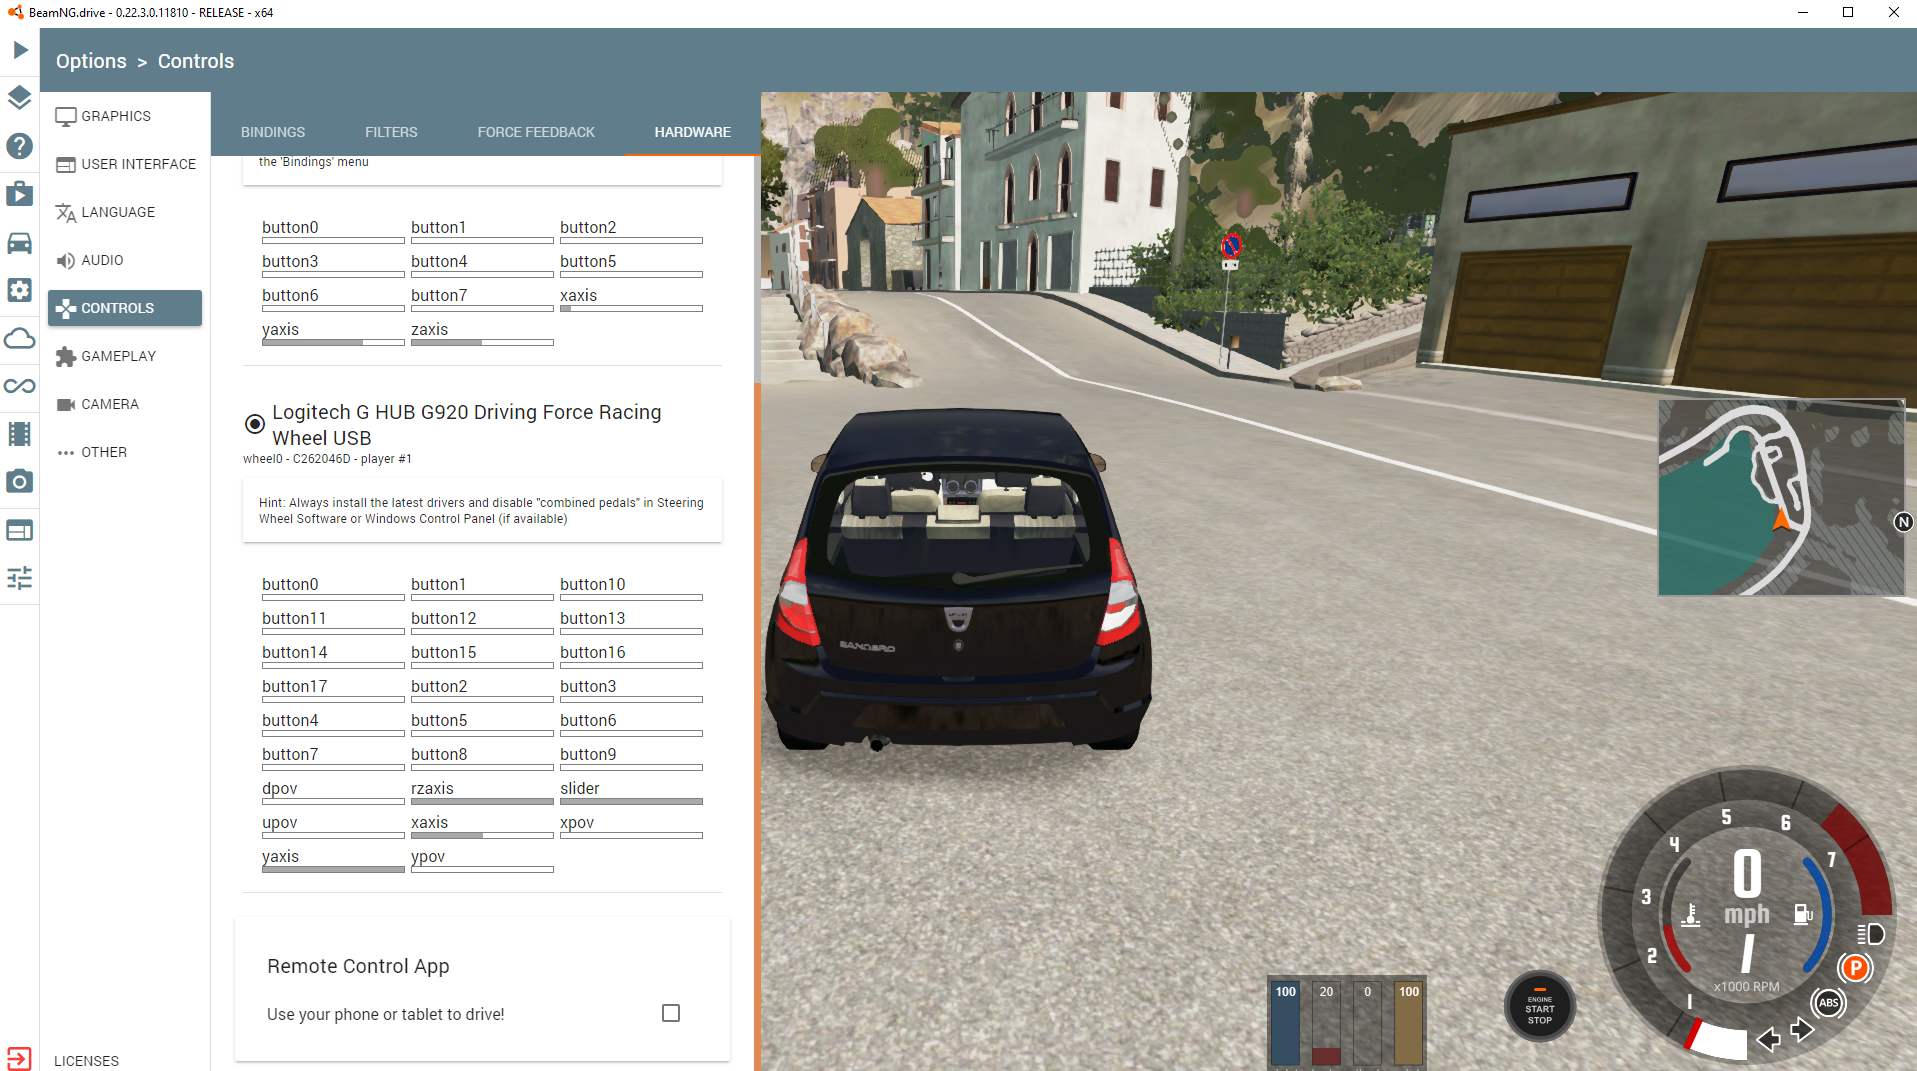The height and width of the screenshot is (1071, 1917).
Task: Click the 'dpov' input label
Action: 280,788
